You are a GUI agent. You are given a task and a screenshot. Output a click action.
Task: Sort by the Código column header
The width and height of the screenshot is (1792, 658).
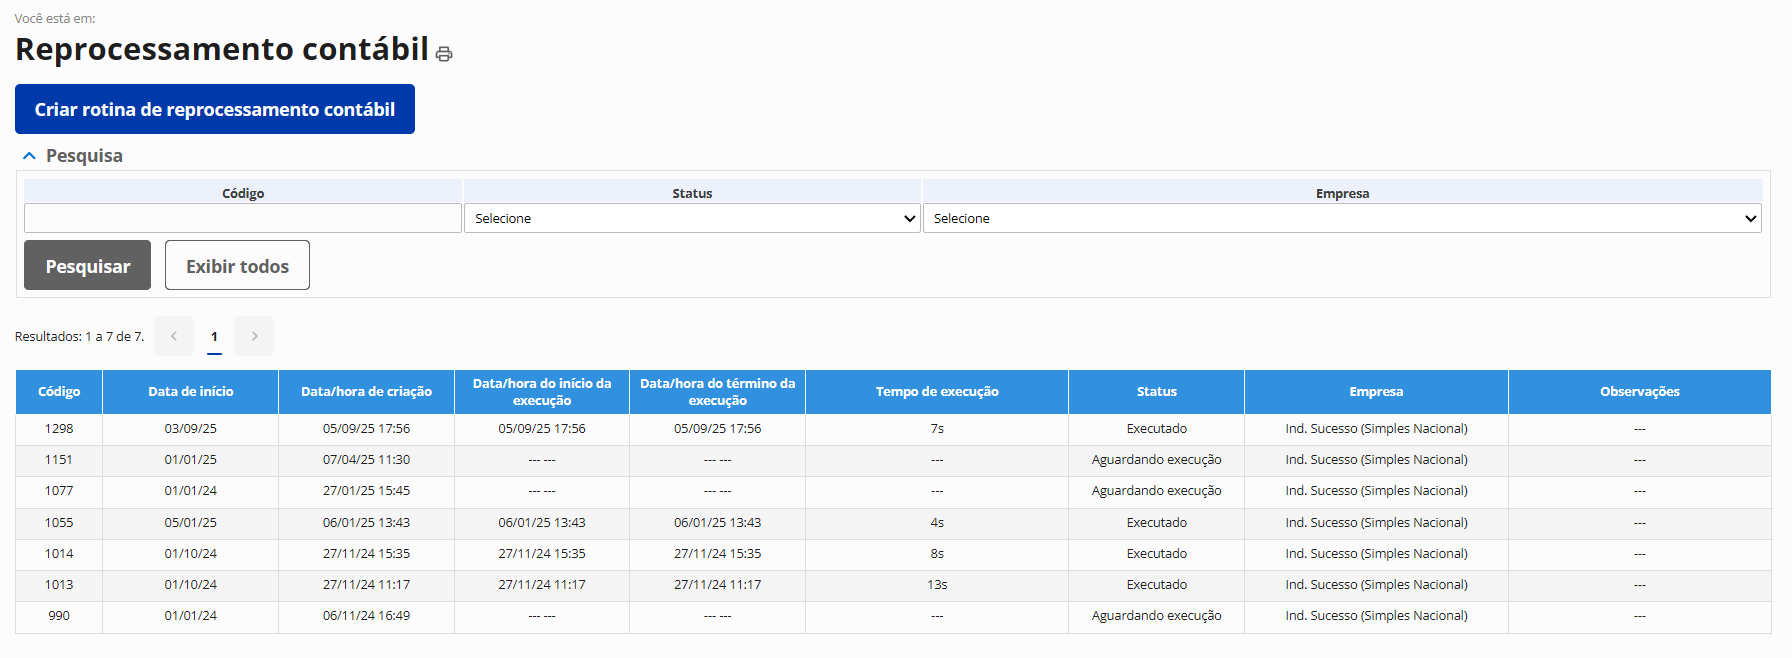(59, 392)
